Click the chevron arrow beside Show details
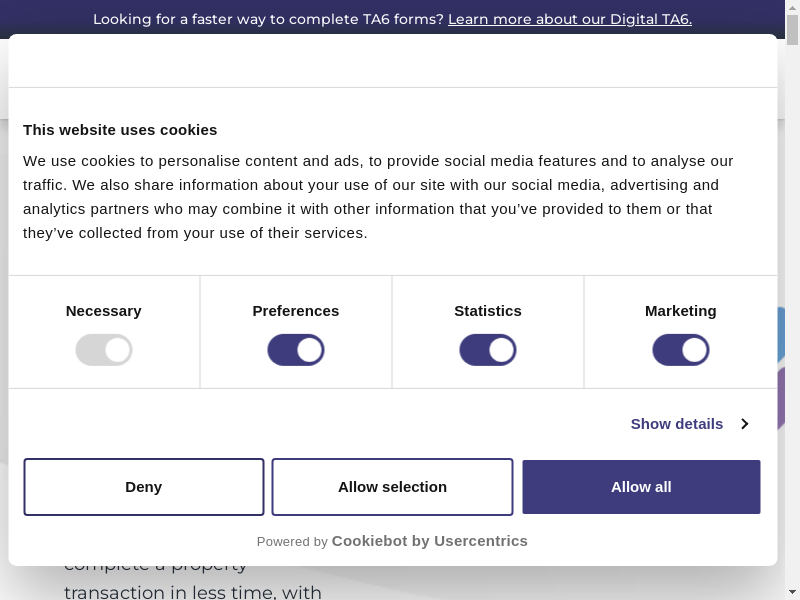 745,424
